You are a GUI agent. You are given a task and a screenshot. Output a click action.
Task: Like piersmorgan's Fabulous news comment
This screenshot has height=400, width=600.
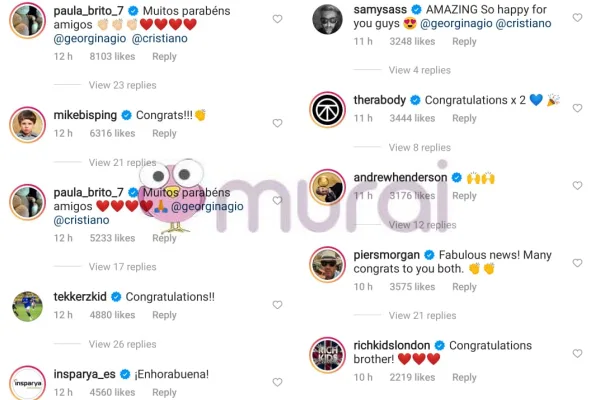tap(577, 263)
